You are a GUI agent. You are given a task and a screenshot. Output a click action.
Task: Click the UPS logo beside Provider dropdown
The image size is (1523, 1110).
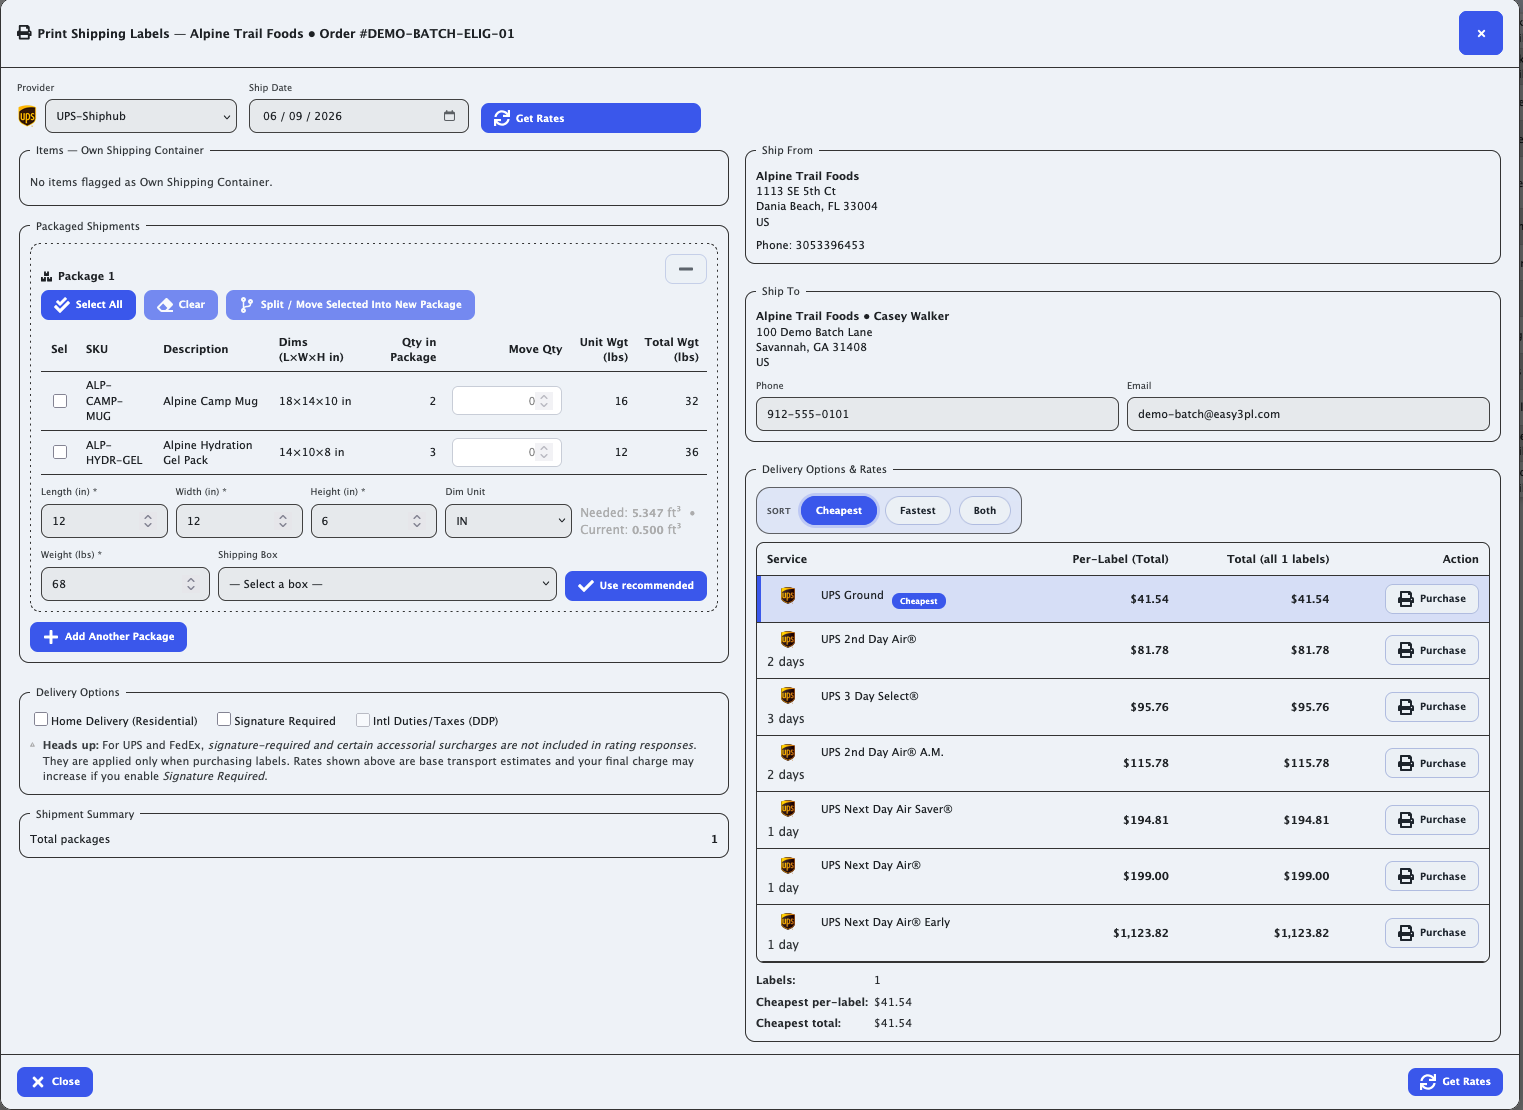[27, 116]
